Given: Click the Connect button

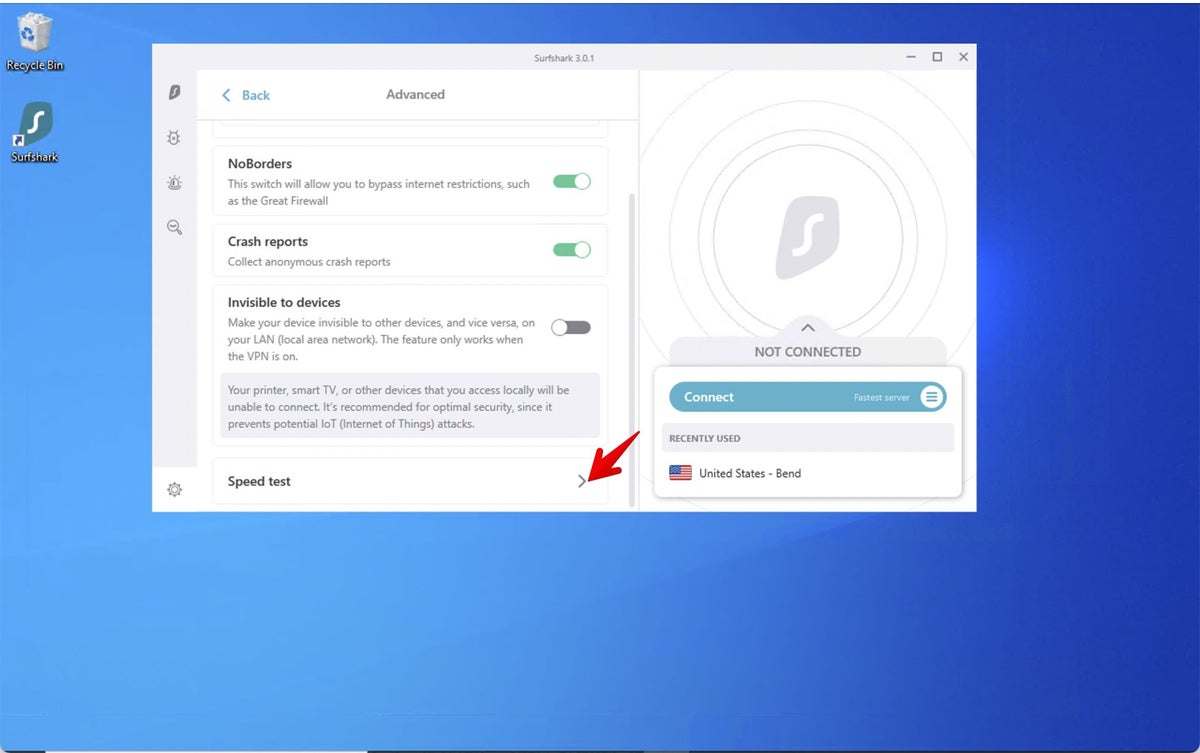Looking at the screenshot, I should pyautogui.click(x=807, y=397).
